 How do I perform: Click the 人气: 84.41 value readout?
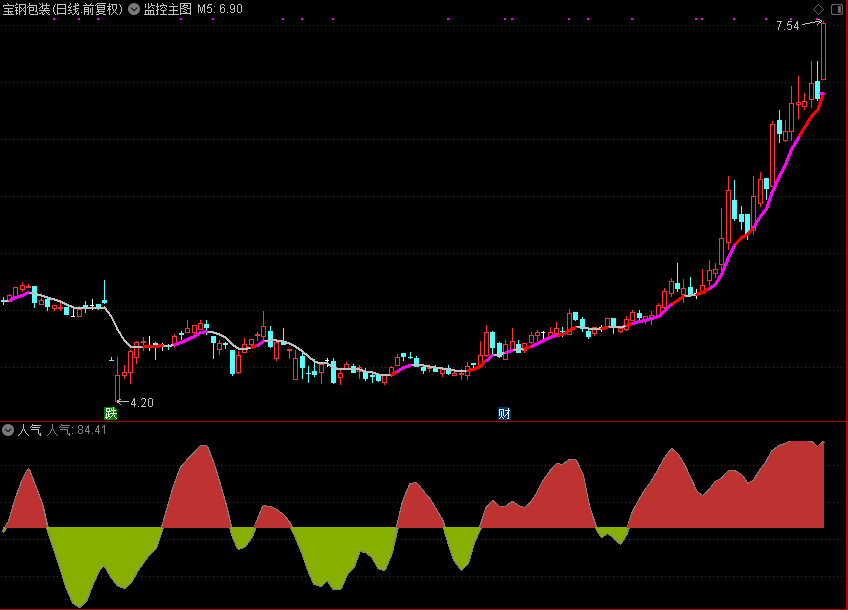[x=77, y=431]
